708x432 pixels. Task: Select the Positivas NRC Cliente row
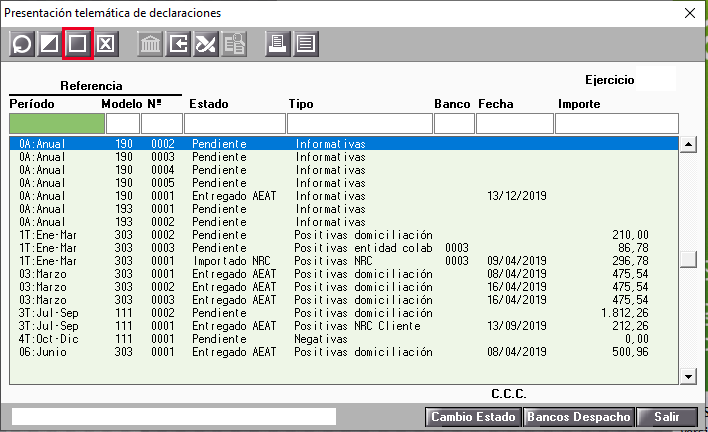[x=344, y=326]
